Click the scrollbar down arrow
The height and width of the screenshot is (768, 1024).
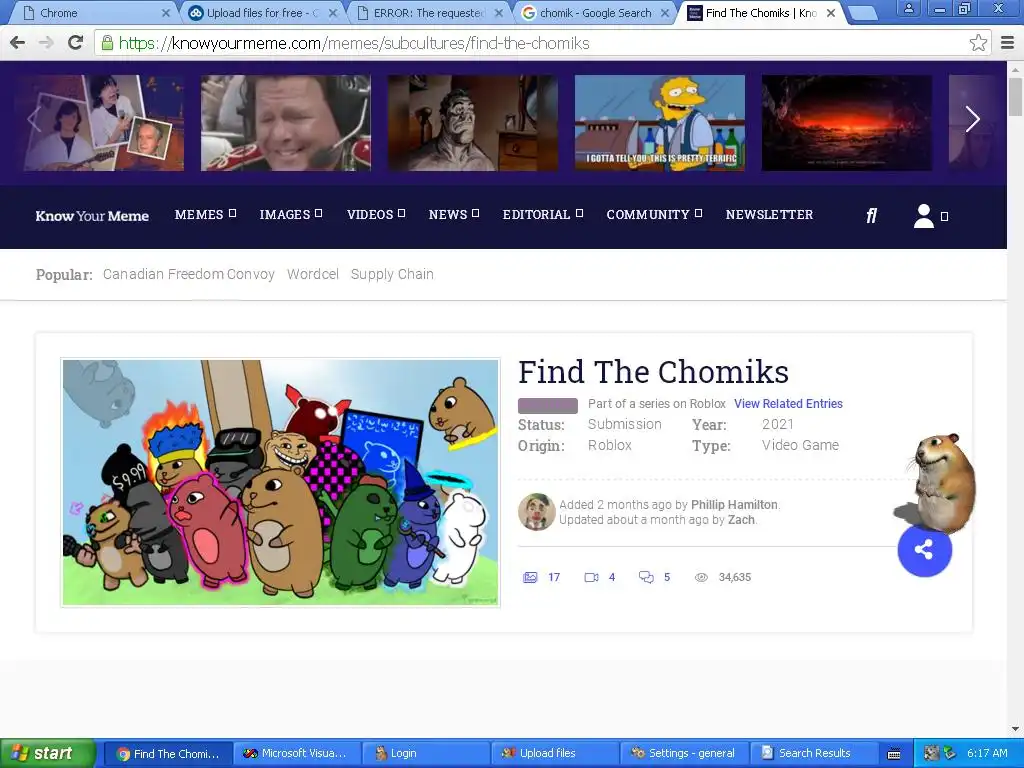[x=1015, y=728]
